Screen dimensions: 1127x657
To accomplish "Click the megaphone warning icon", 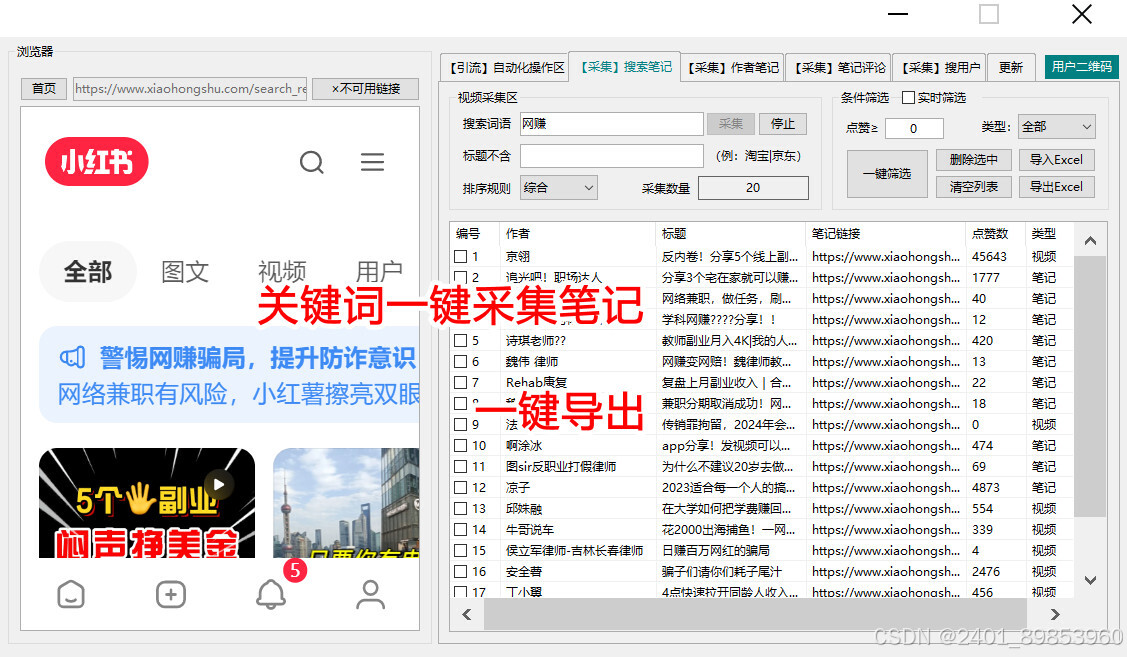I will [x=73, y=357].
